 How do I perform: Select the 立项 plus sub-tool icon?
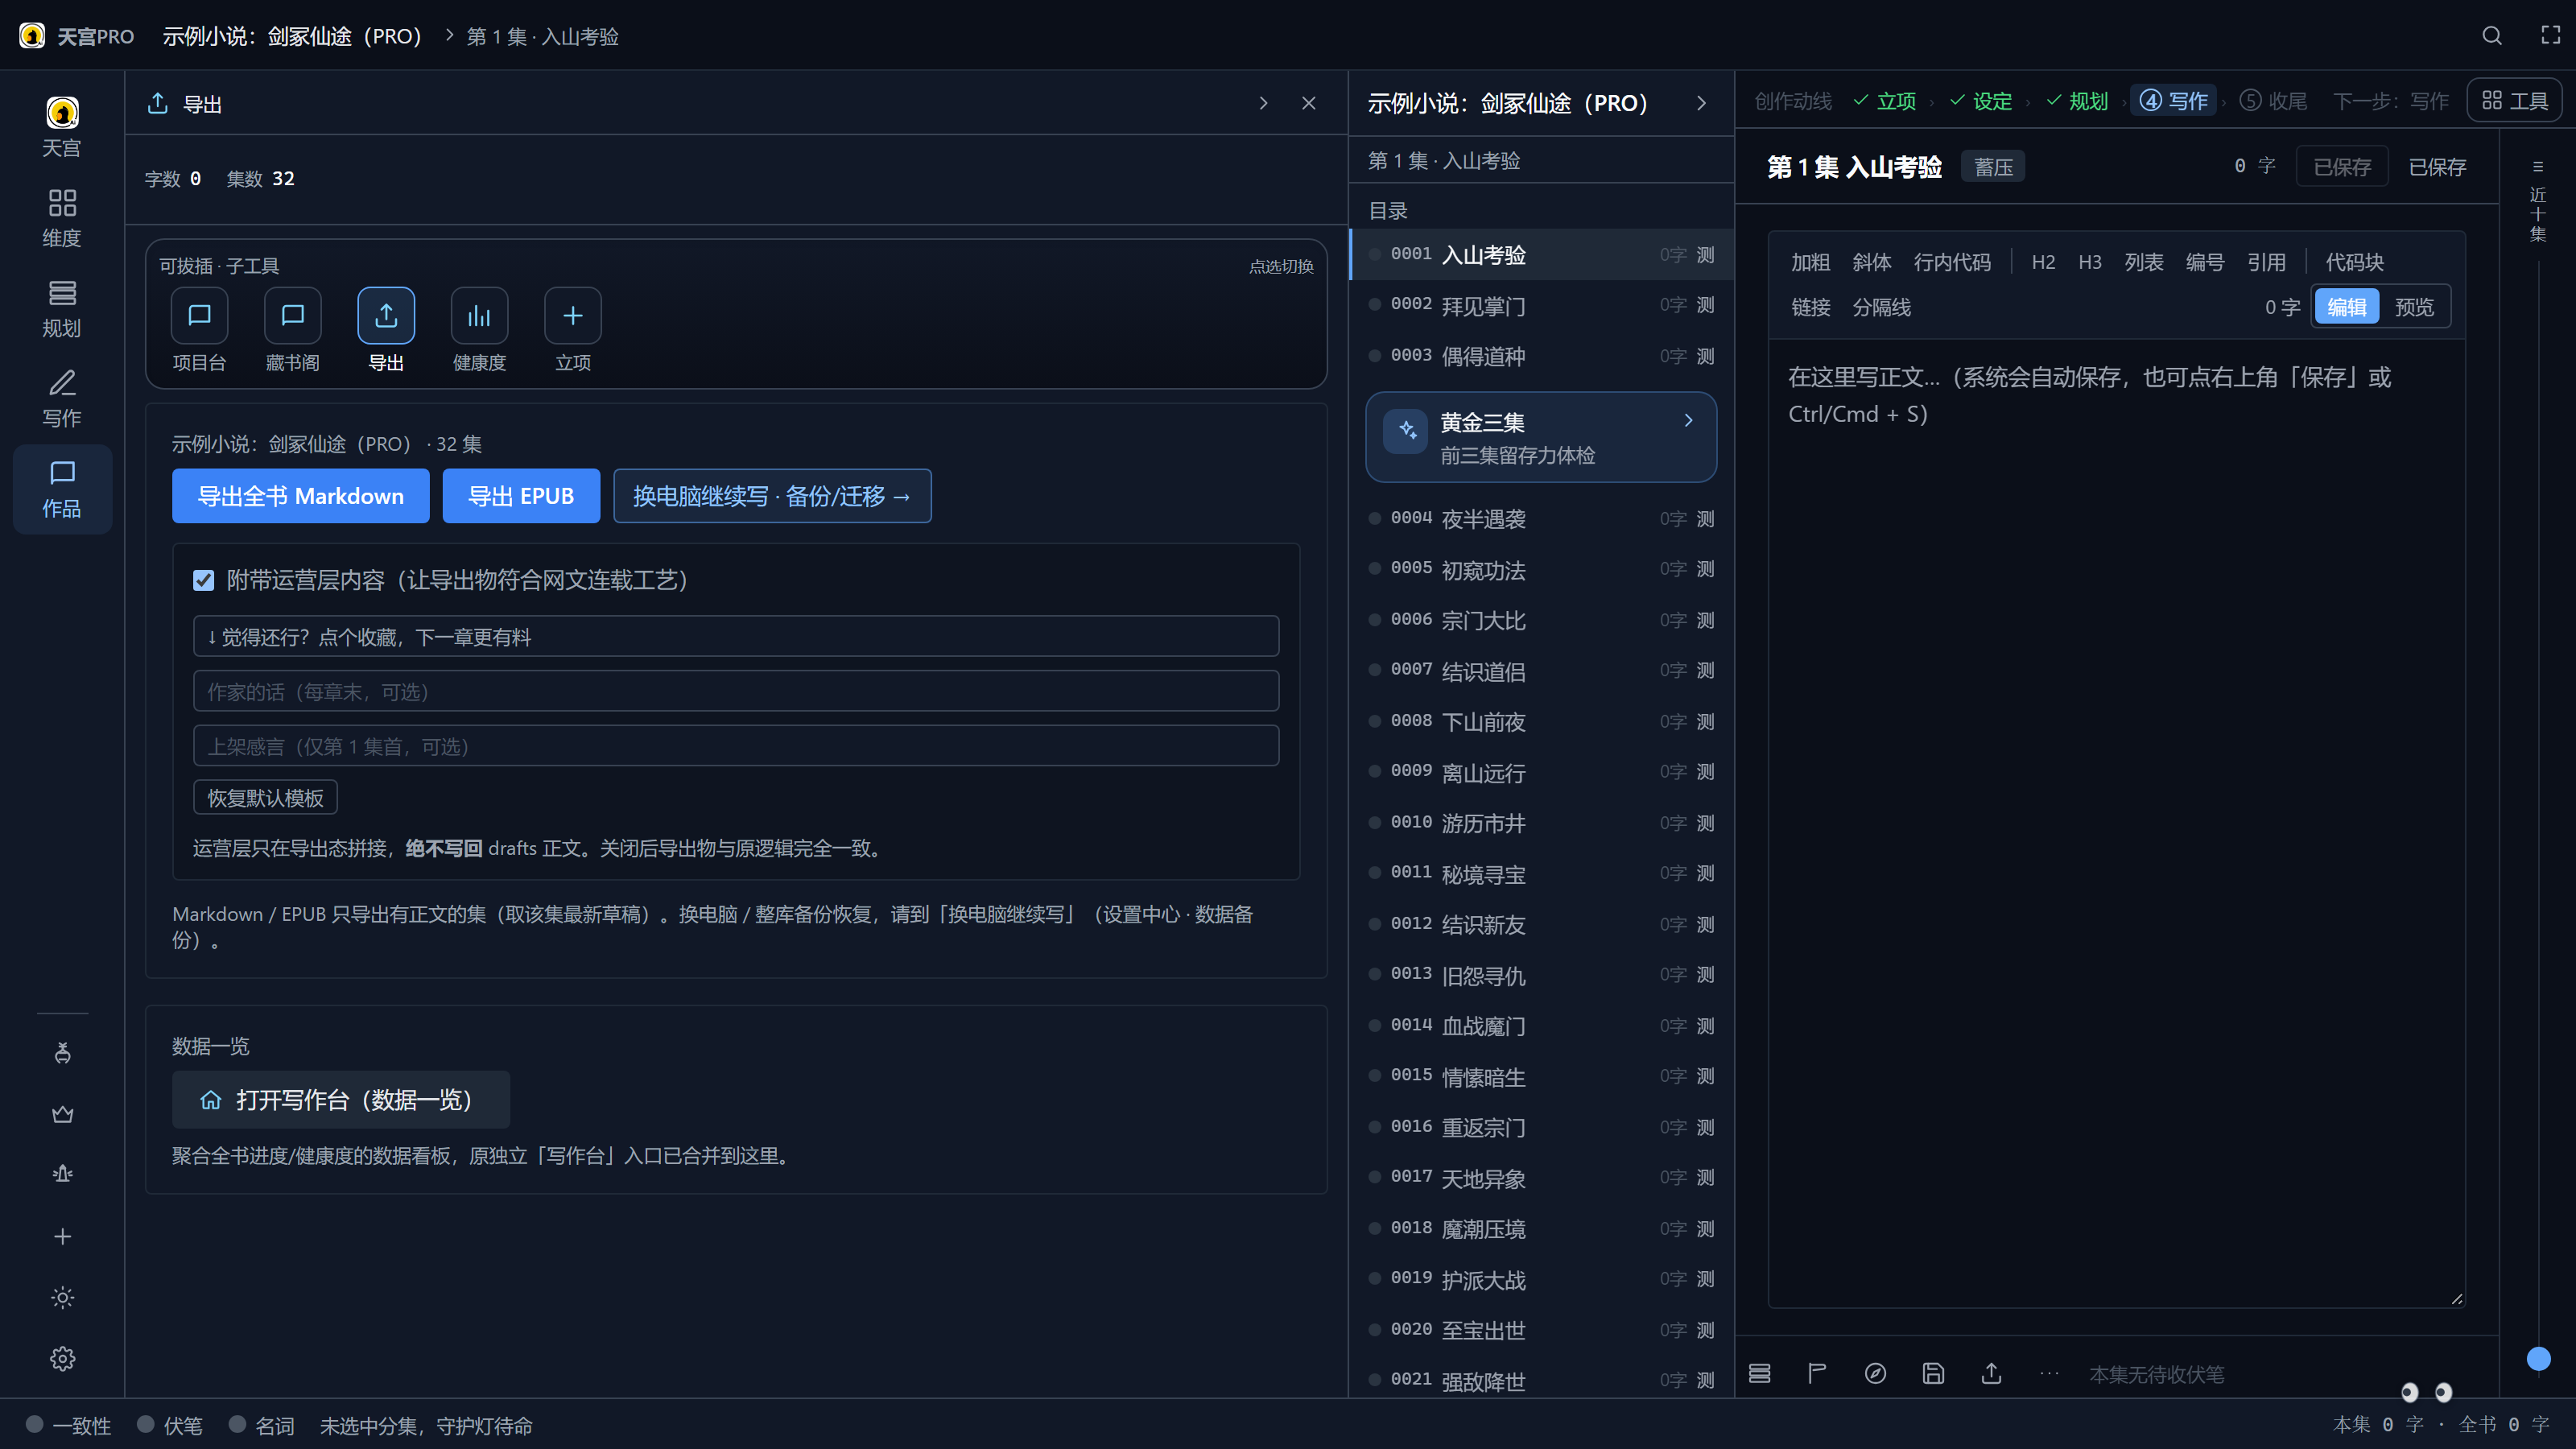(x=573, y=316)
